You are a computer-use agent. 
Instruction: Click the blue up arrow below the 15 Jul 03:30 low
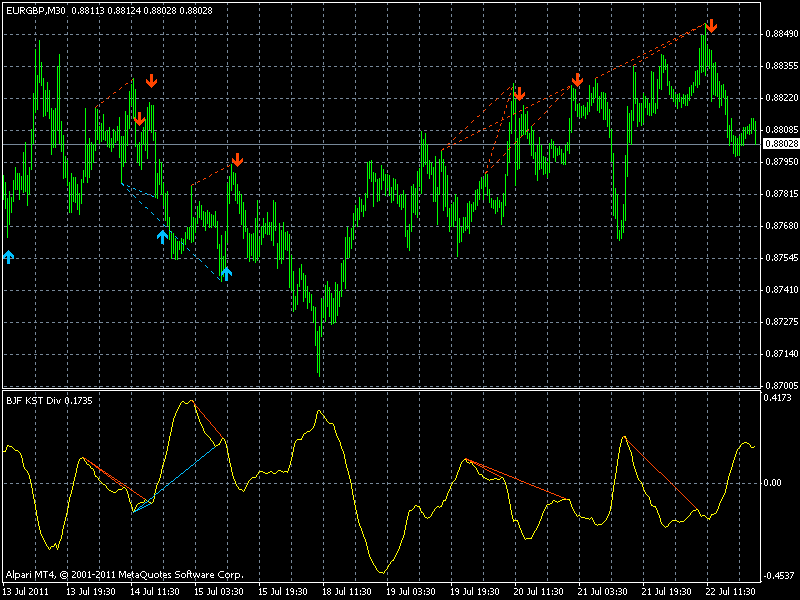click(x=226, y=273)
